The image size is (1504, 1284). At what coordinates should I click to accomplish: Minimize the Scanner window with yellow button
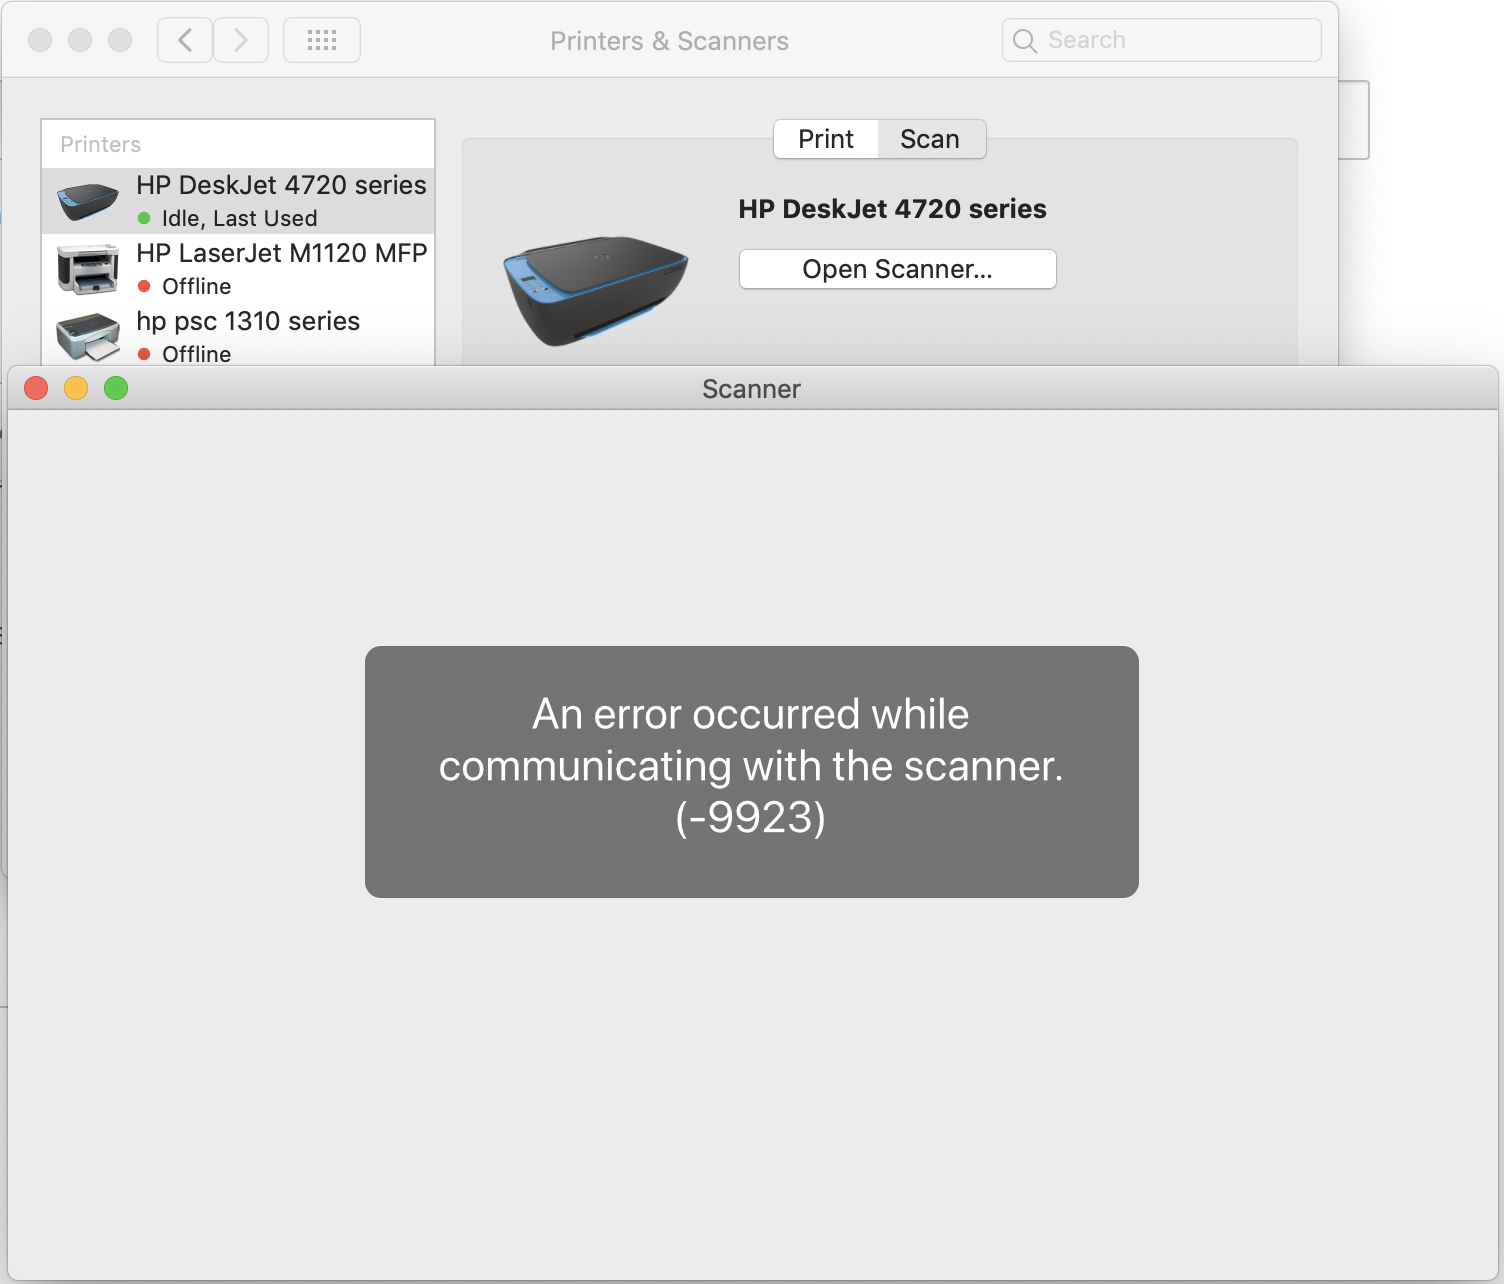coord(76,388)
